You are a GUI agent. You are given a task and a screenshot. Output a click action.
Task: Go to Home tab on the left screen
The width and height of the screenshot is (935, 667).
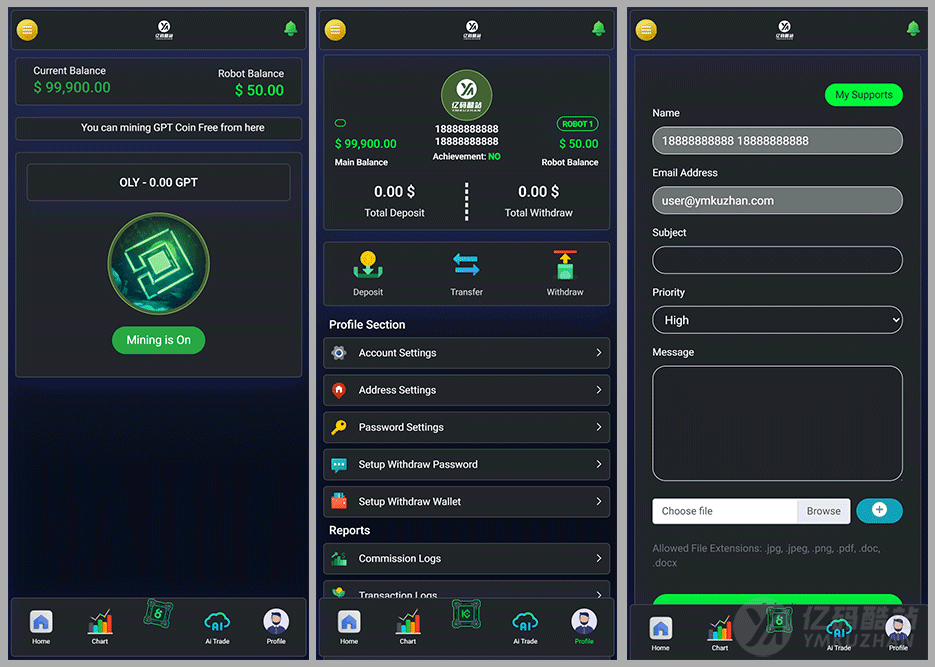(41, 625)
